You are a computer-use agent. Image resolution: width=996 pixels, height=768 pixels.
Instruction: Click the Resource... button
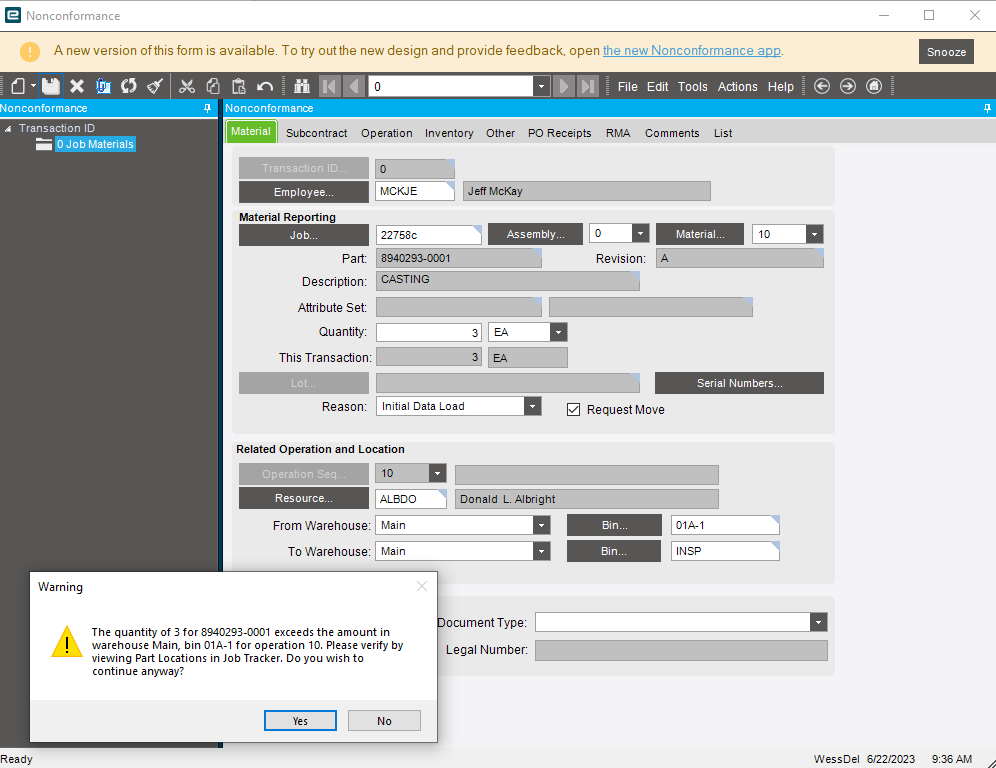(x=304, y=498)
